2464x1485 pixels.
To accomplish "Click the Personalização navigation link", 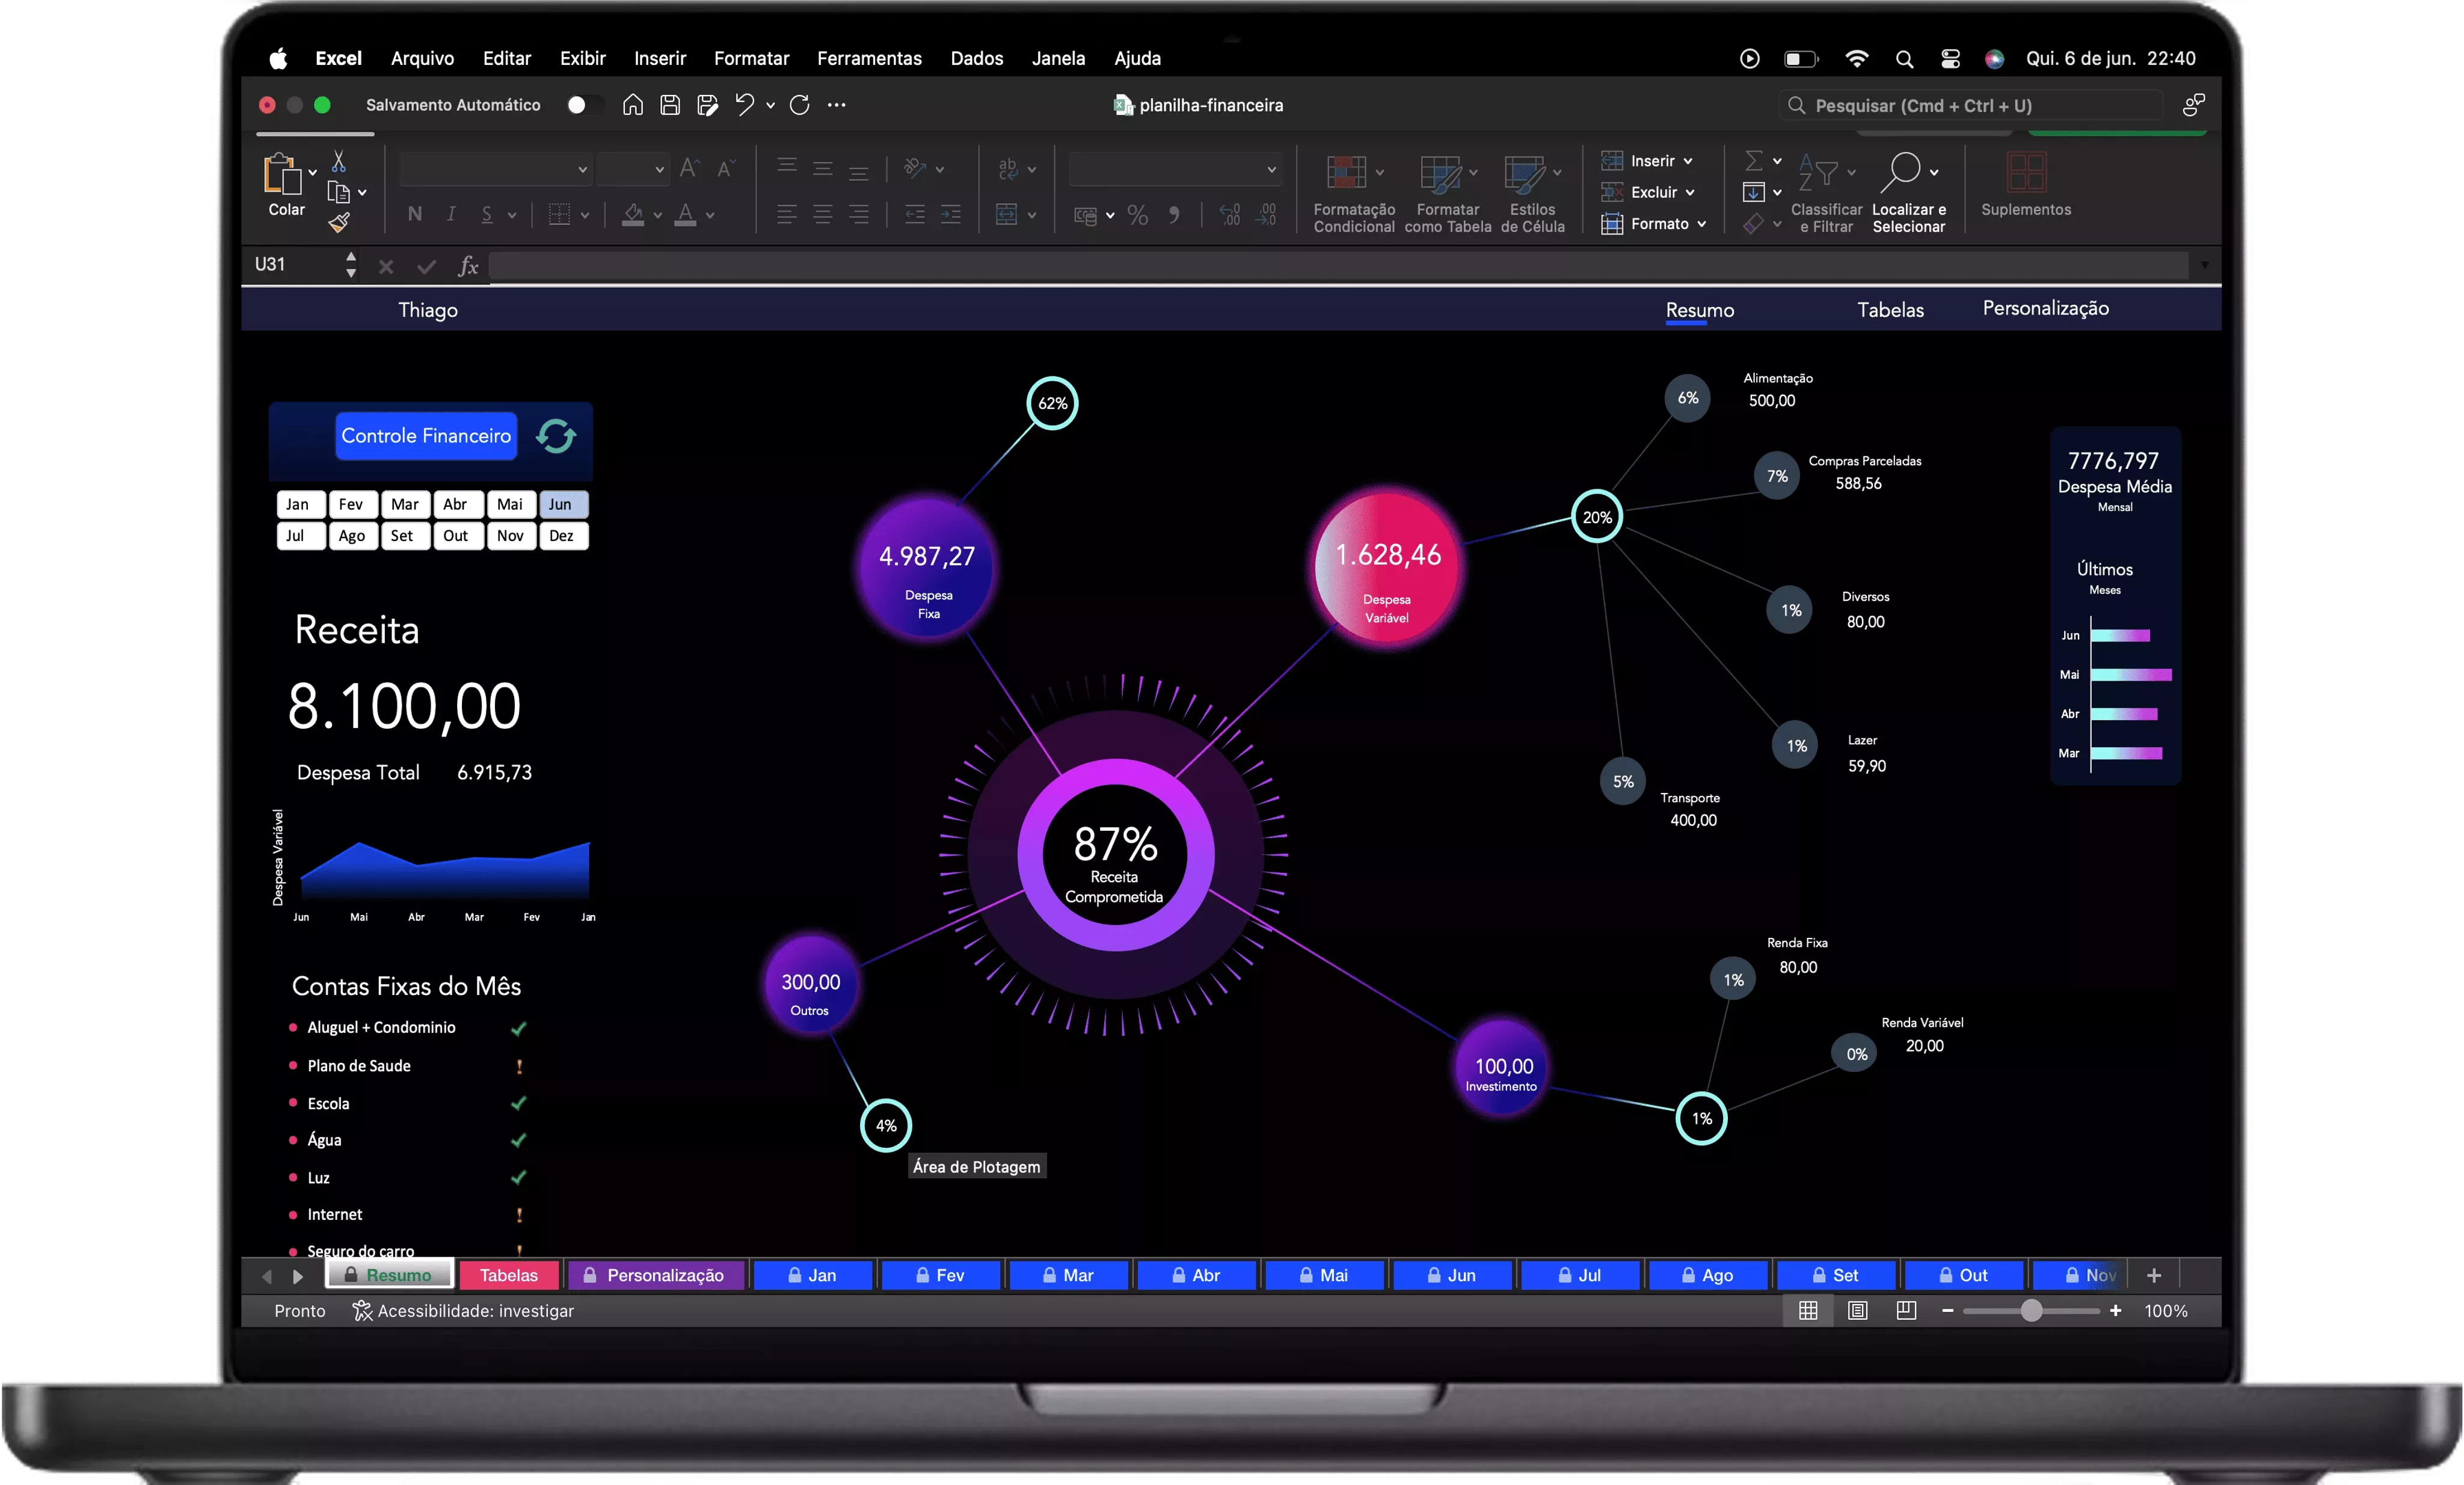I will coord(2045,309).
